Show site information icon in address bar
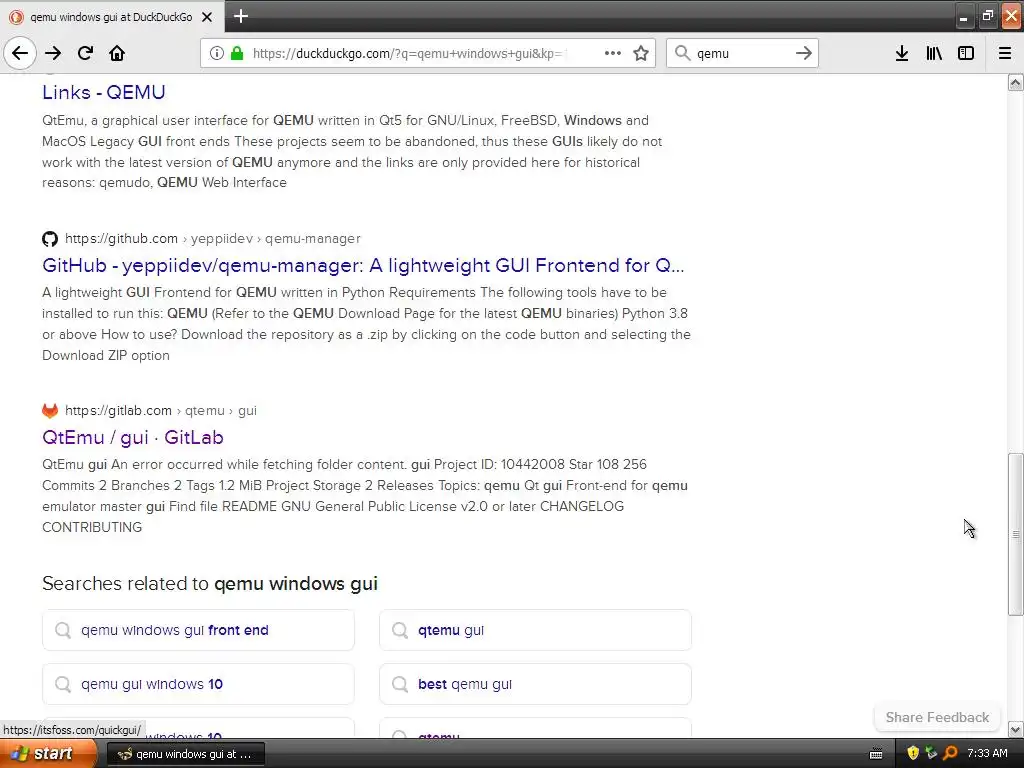This screenshot has height=768, width=1024. pyautogui.click(x=217, y=53)
